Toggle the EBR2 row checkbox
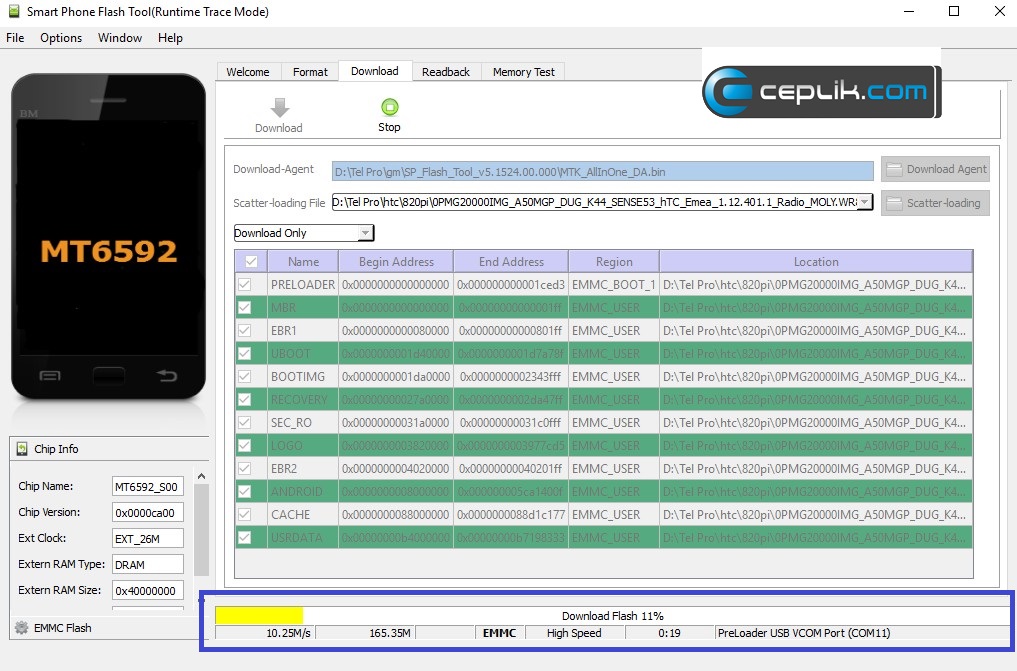This screenshot has height=671, width=1017. (x=245, y=469)
